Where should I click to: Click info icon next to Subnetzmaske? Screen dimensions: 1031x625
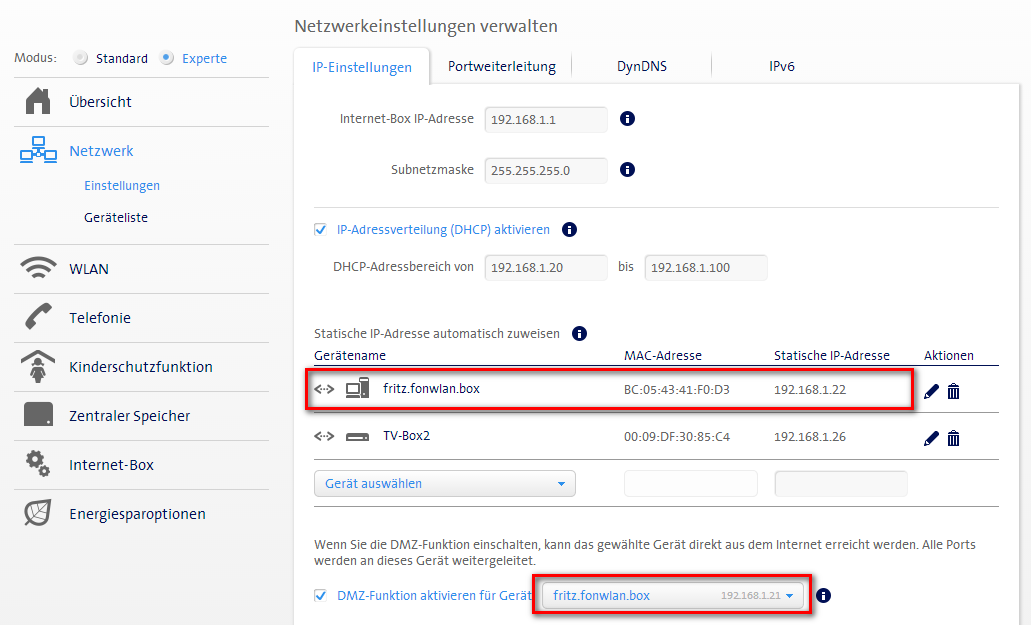[628, 170]
